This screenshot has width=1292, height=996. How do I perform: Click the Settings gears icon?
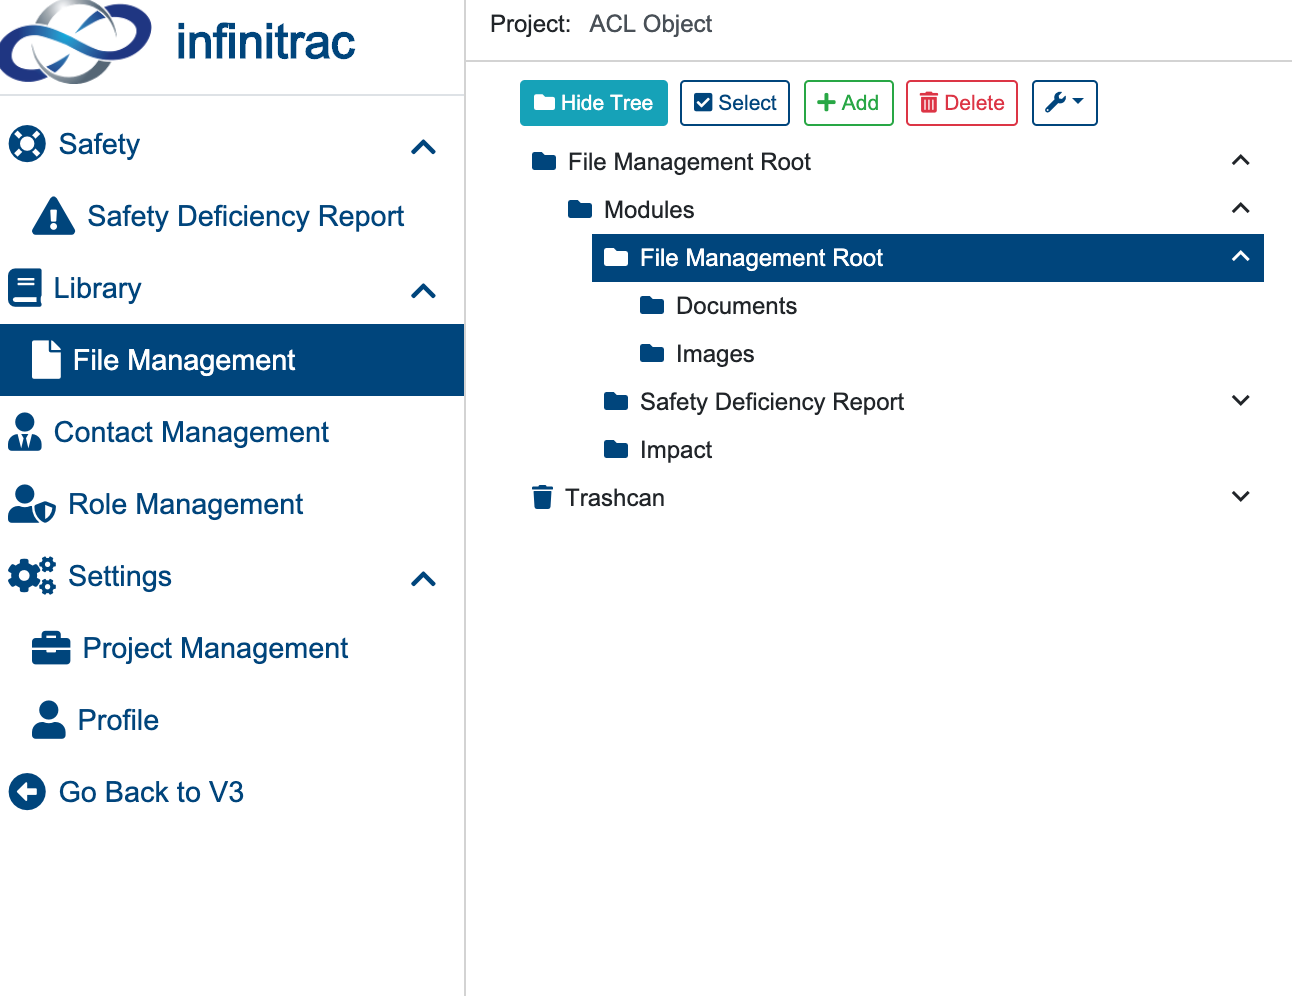32,576
